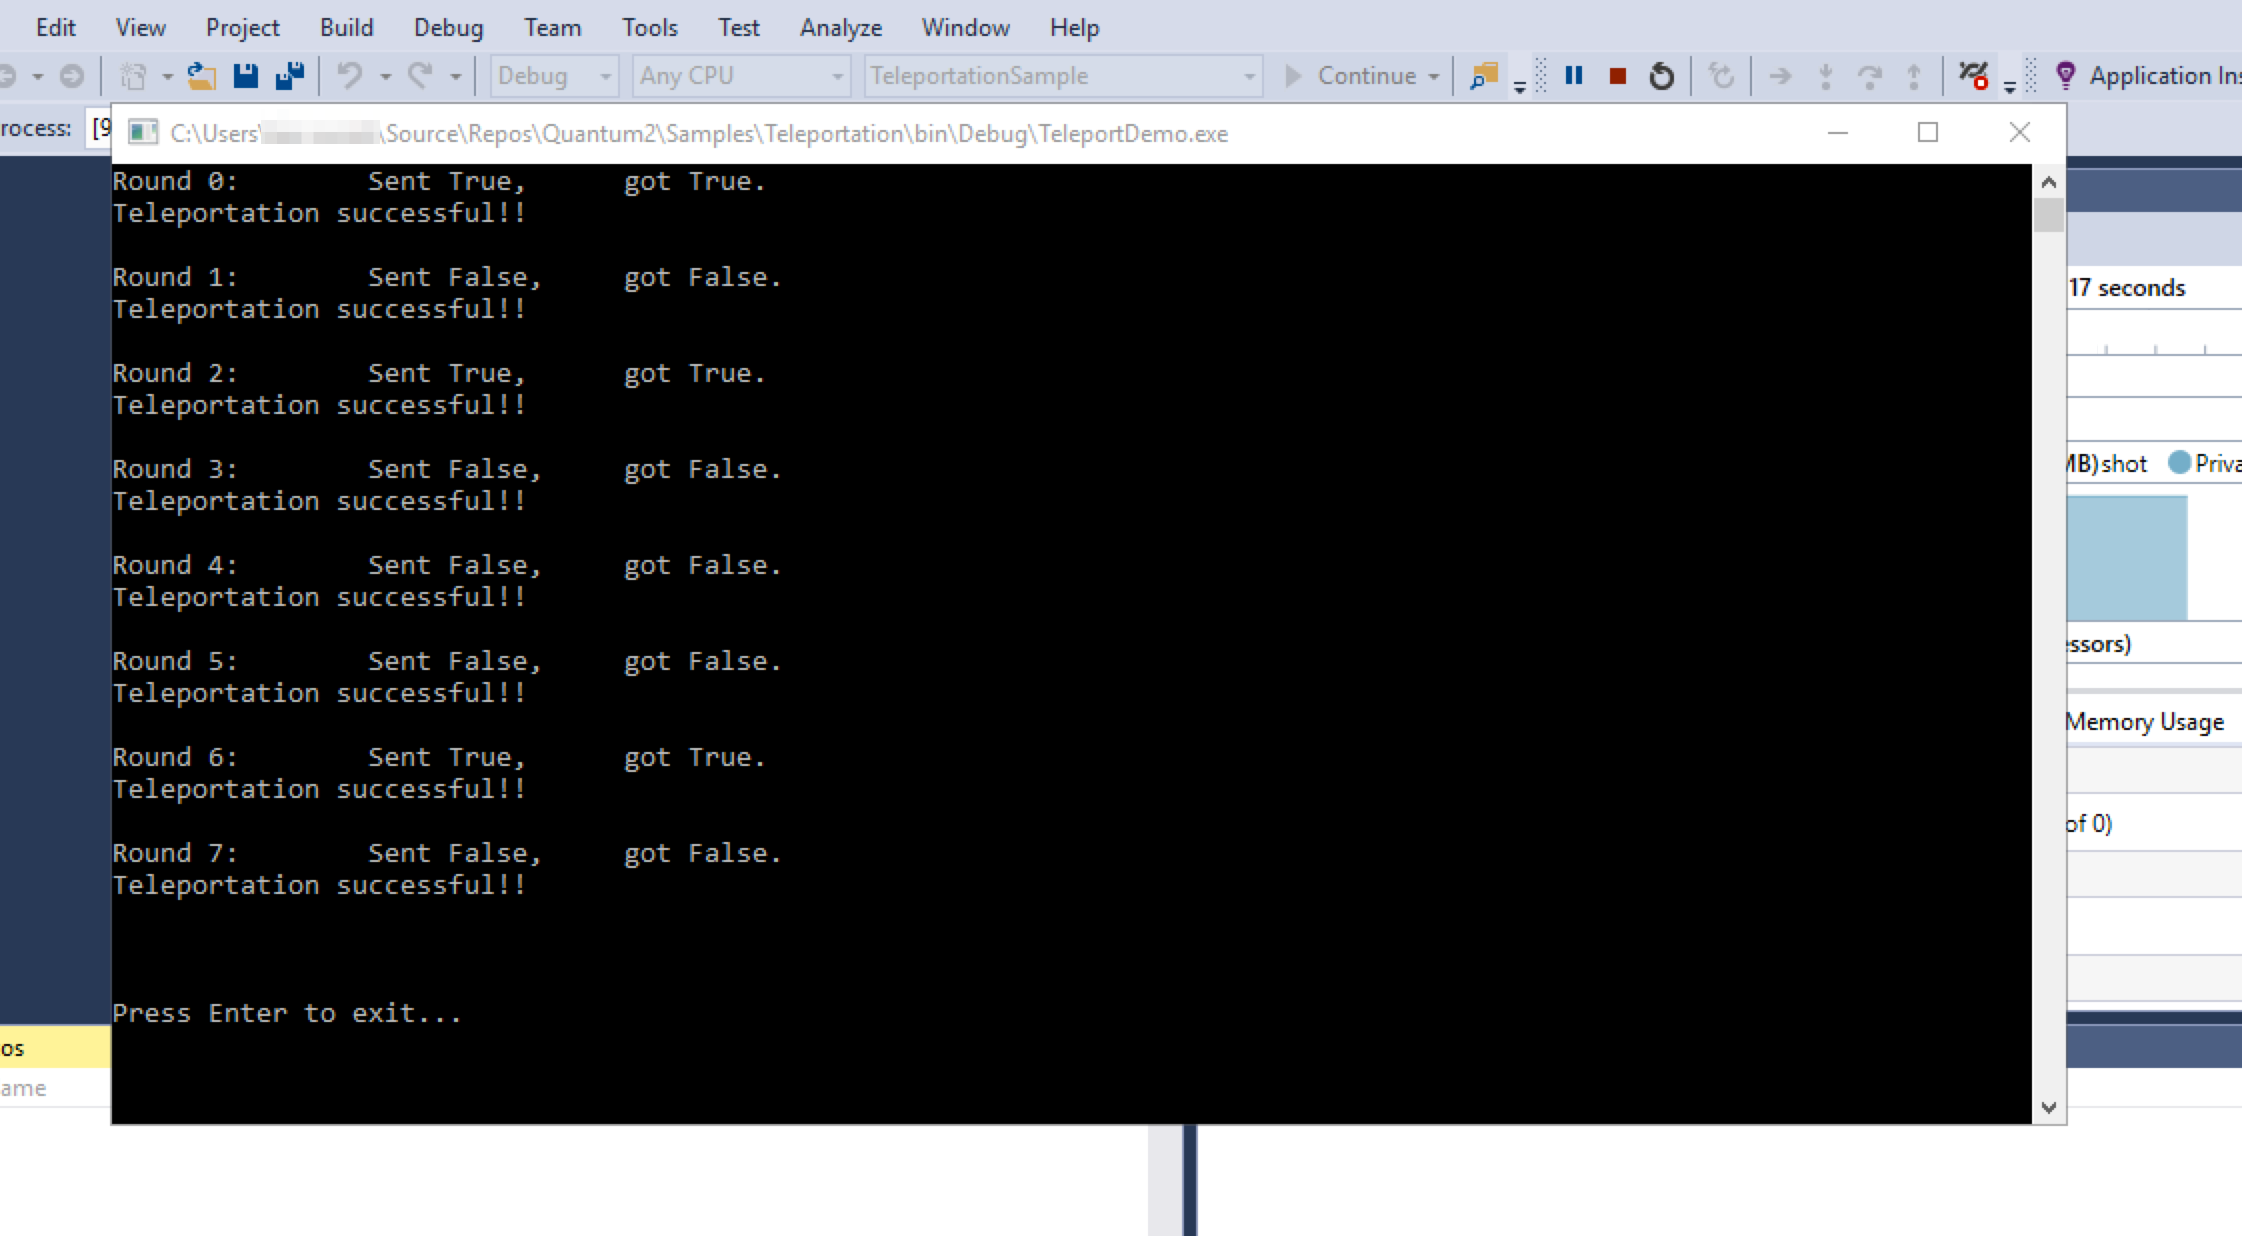Viewport: 2242px width, 1236px height.
Task: Click the Navigate Forward icon
Action: point(71,76)
